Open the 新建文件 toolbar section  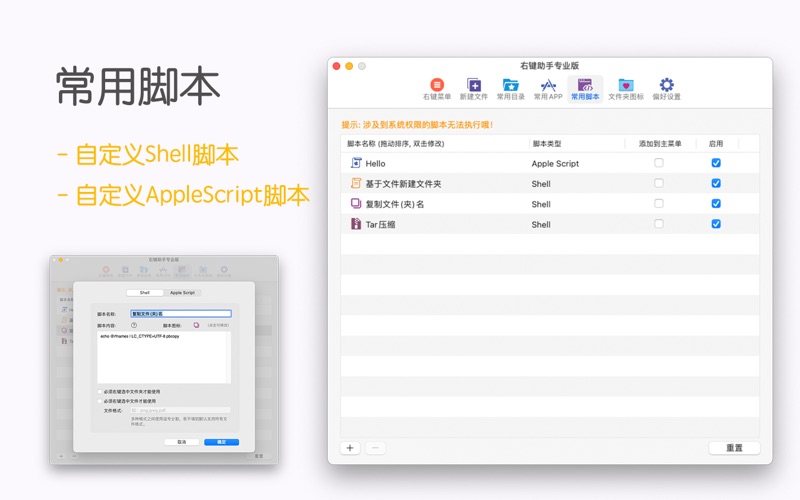click(x=474, y=89)
